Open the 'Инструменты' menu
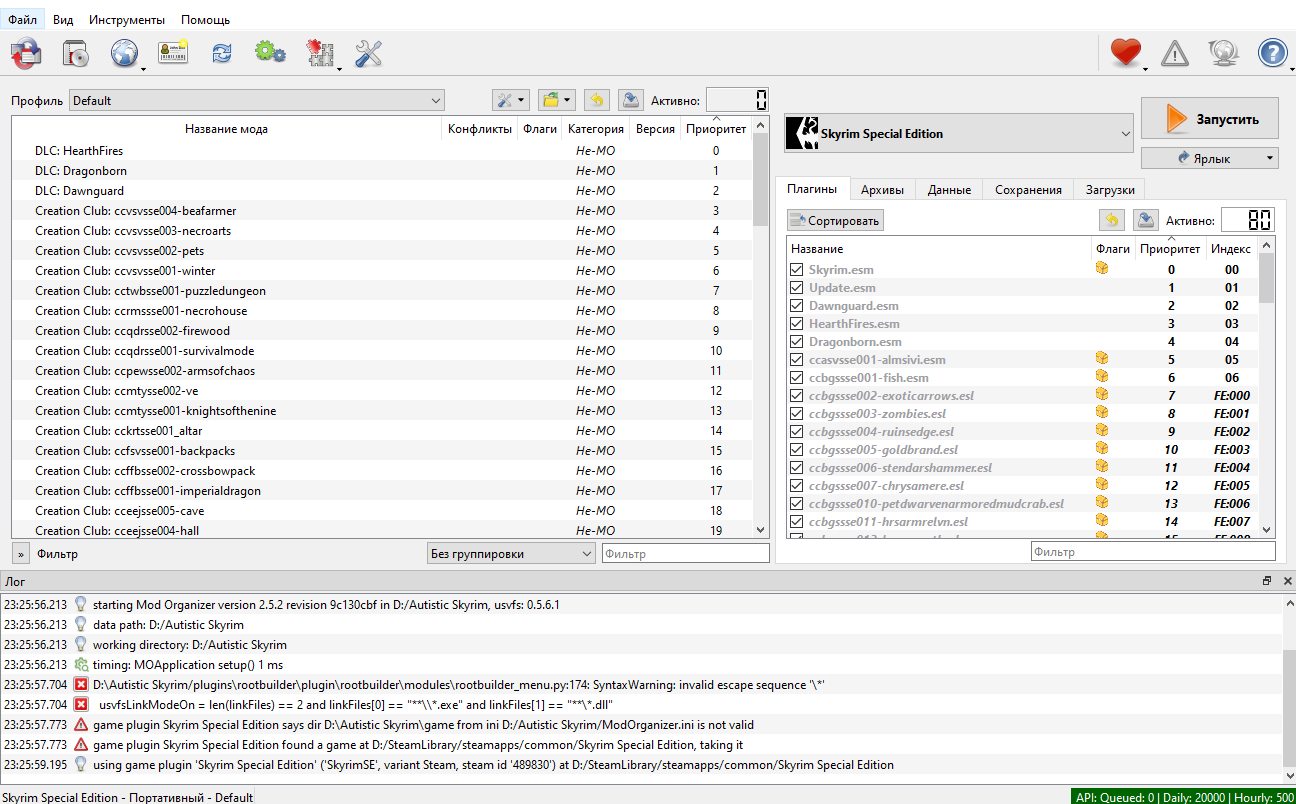The width and height of the screenshot is (1296, 804). coord(127,20)
